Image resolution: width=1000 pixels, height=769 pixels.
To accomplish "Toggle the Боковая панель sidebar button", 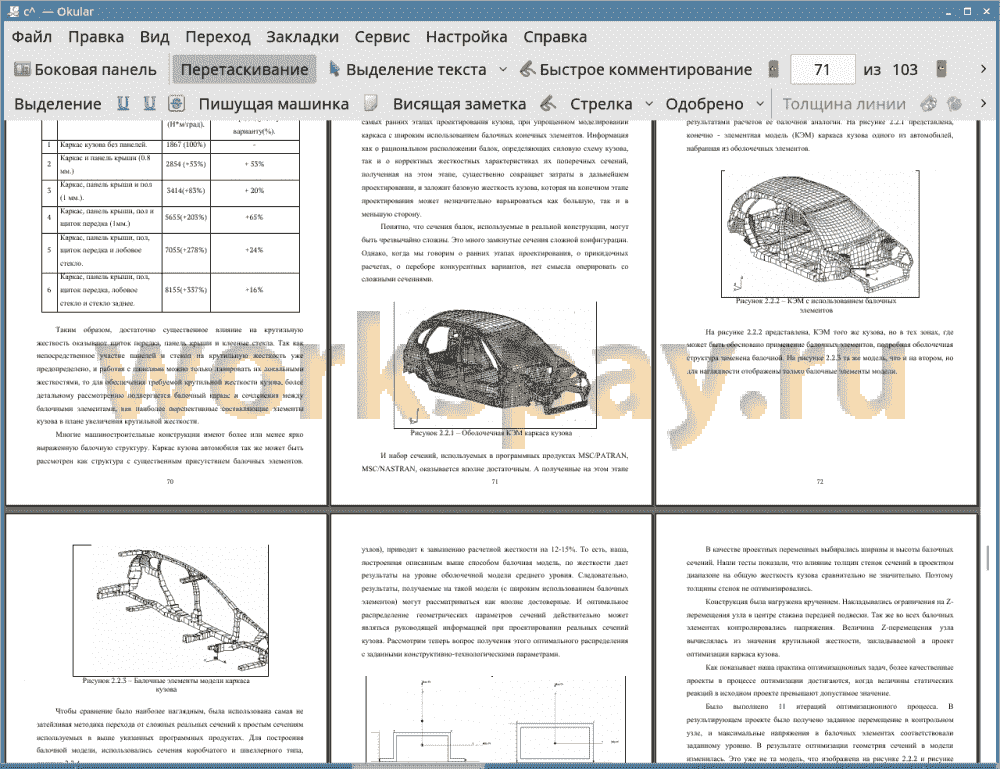I will (85, 70).
